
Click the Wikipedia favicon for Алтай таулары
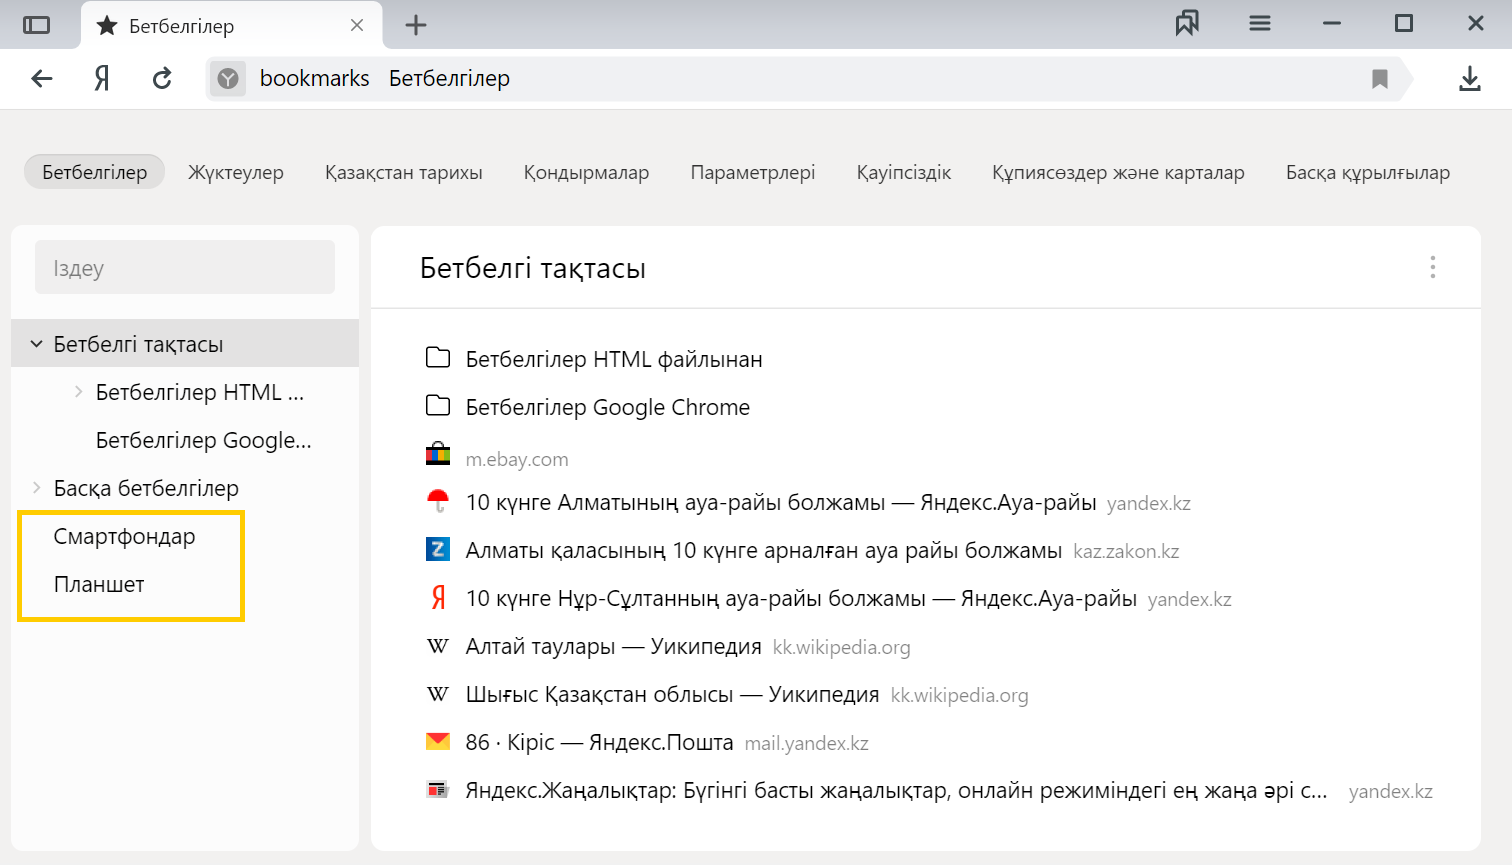(x=438, y=646)
